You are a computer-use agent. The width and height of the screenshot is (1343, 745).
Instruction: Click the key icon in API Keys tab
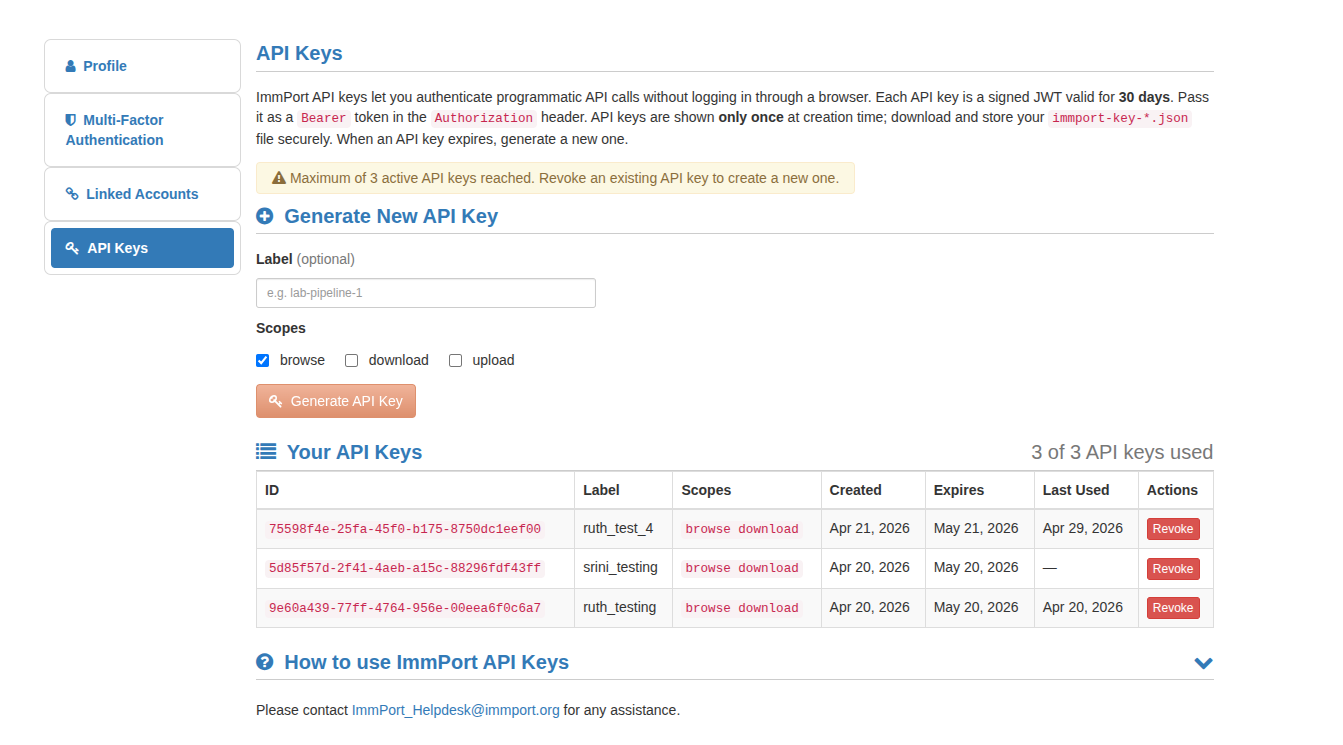(72, 248)
